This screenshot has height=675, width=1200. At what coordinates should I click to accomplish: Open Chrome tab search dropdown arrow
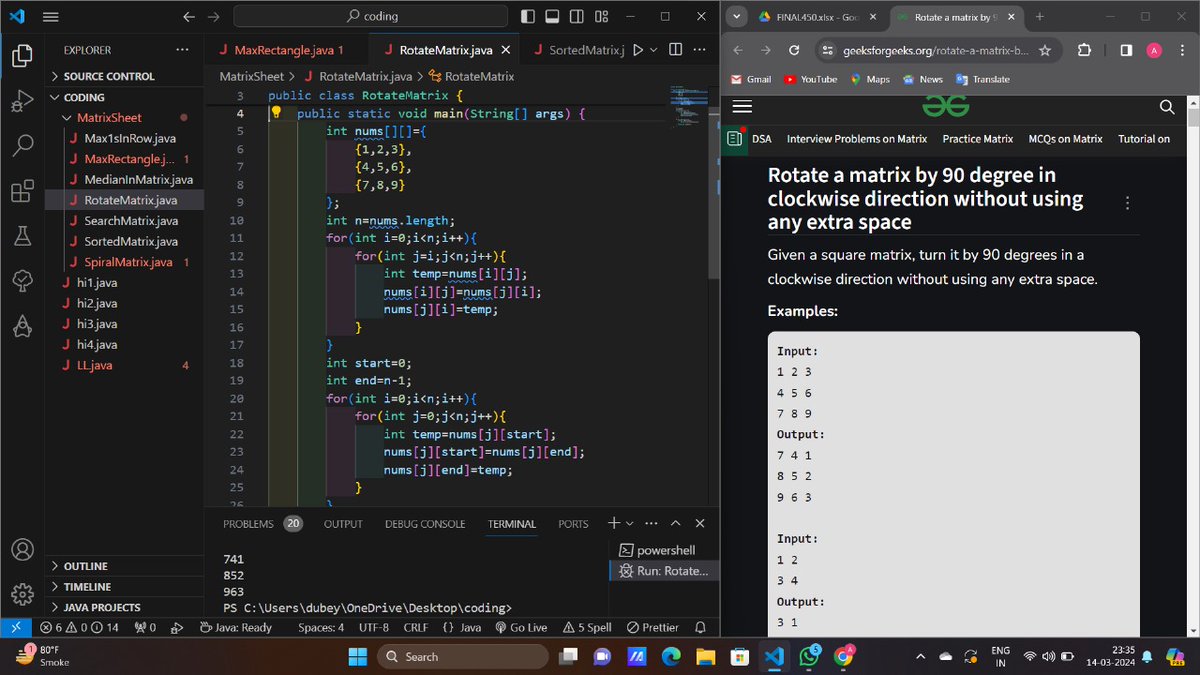tap(736, 17)
